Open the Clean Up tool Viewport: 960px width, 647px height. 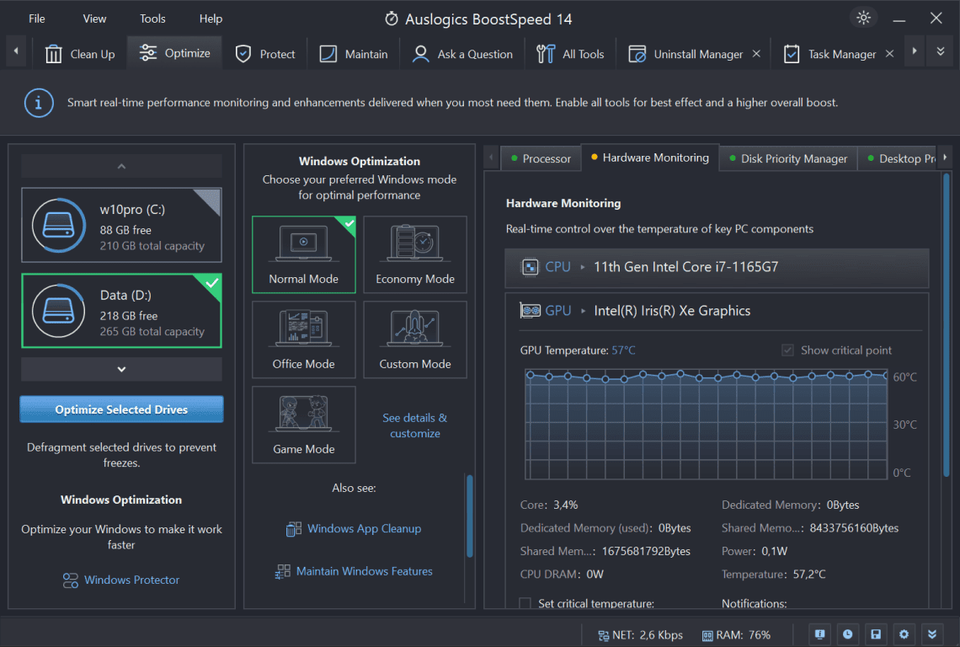coord(78,54)
